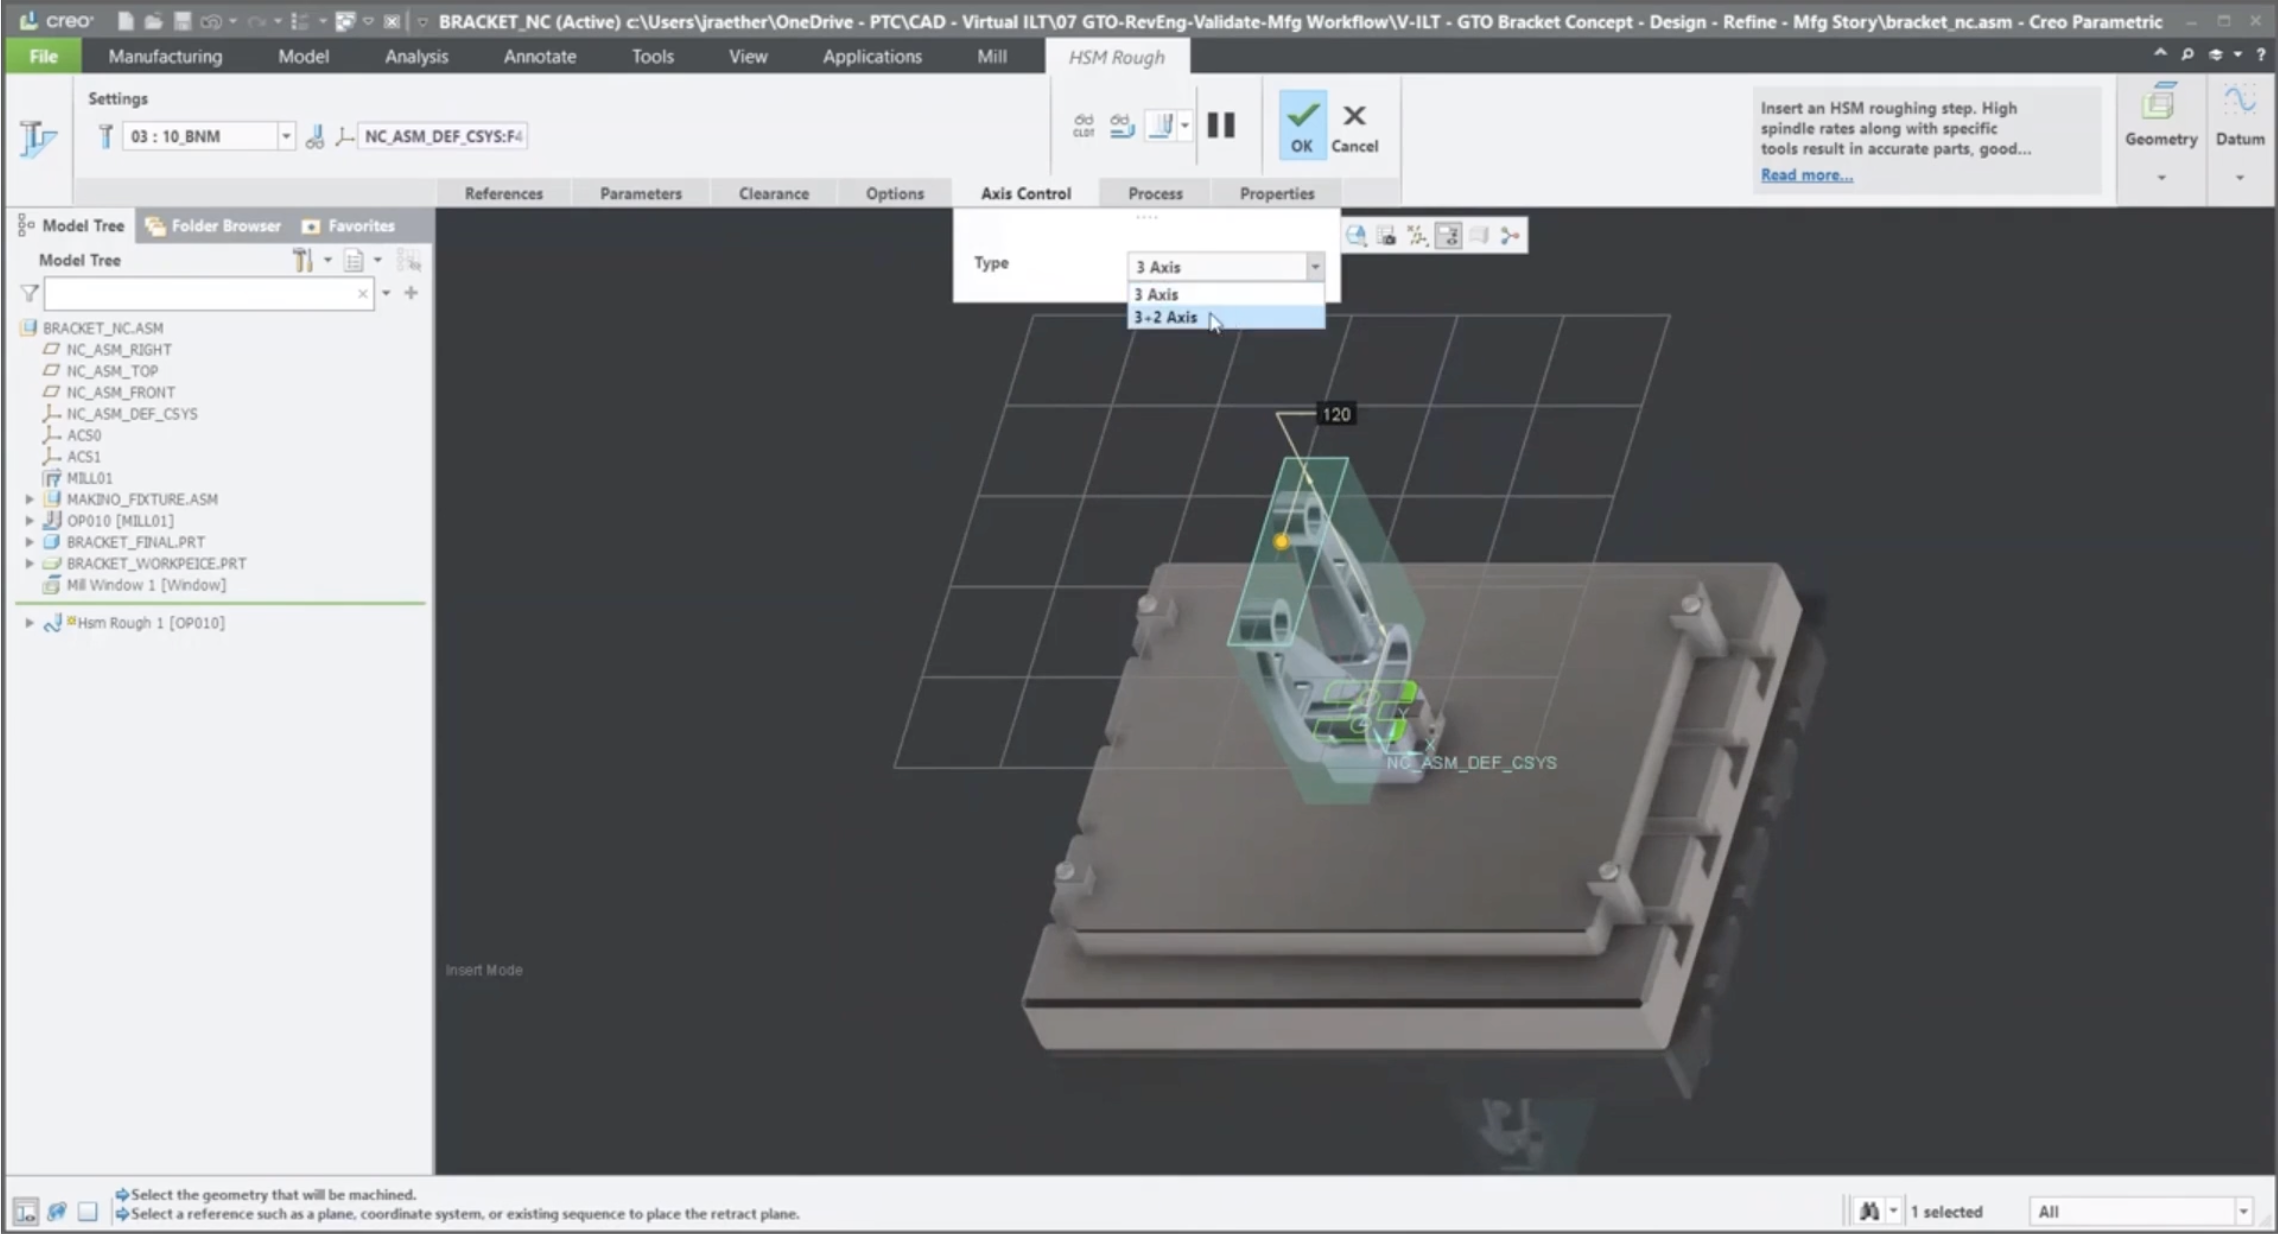The width and height of the screenshot is (2278, 1234).
Task: Choose the 3+2 Axis option from the list
Action: 1226,317
